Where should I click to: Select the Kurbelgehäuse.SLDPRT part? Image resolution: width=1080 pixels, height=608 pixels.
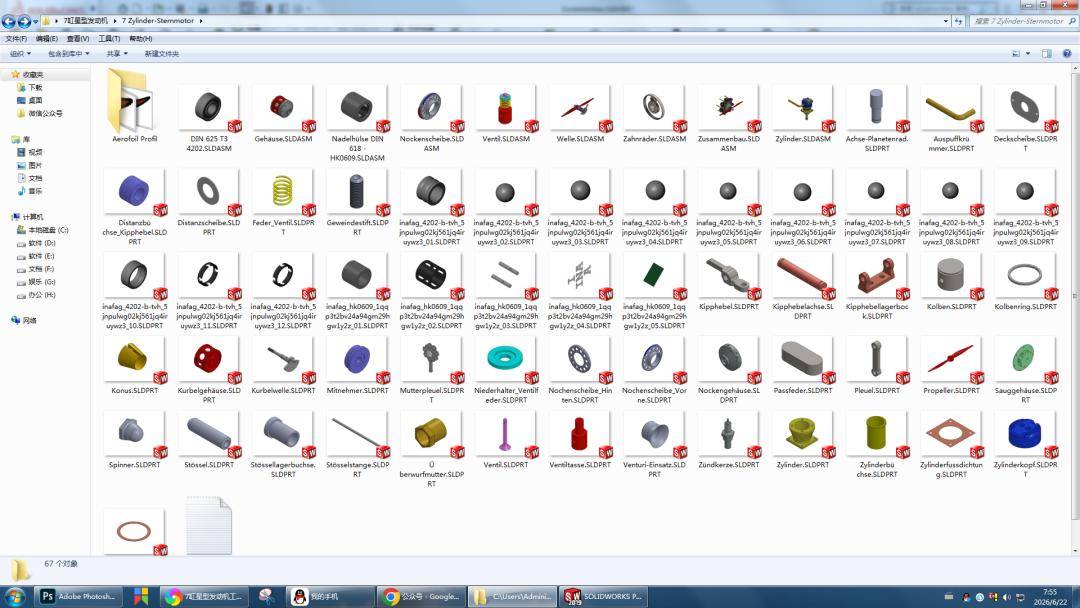pyautogui.click(x=209, y=369)
